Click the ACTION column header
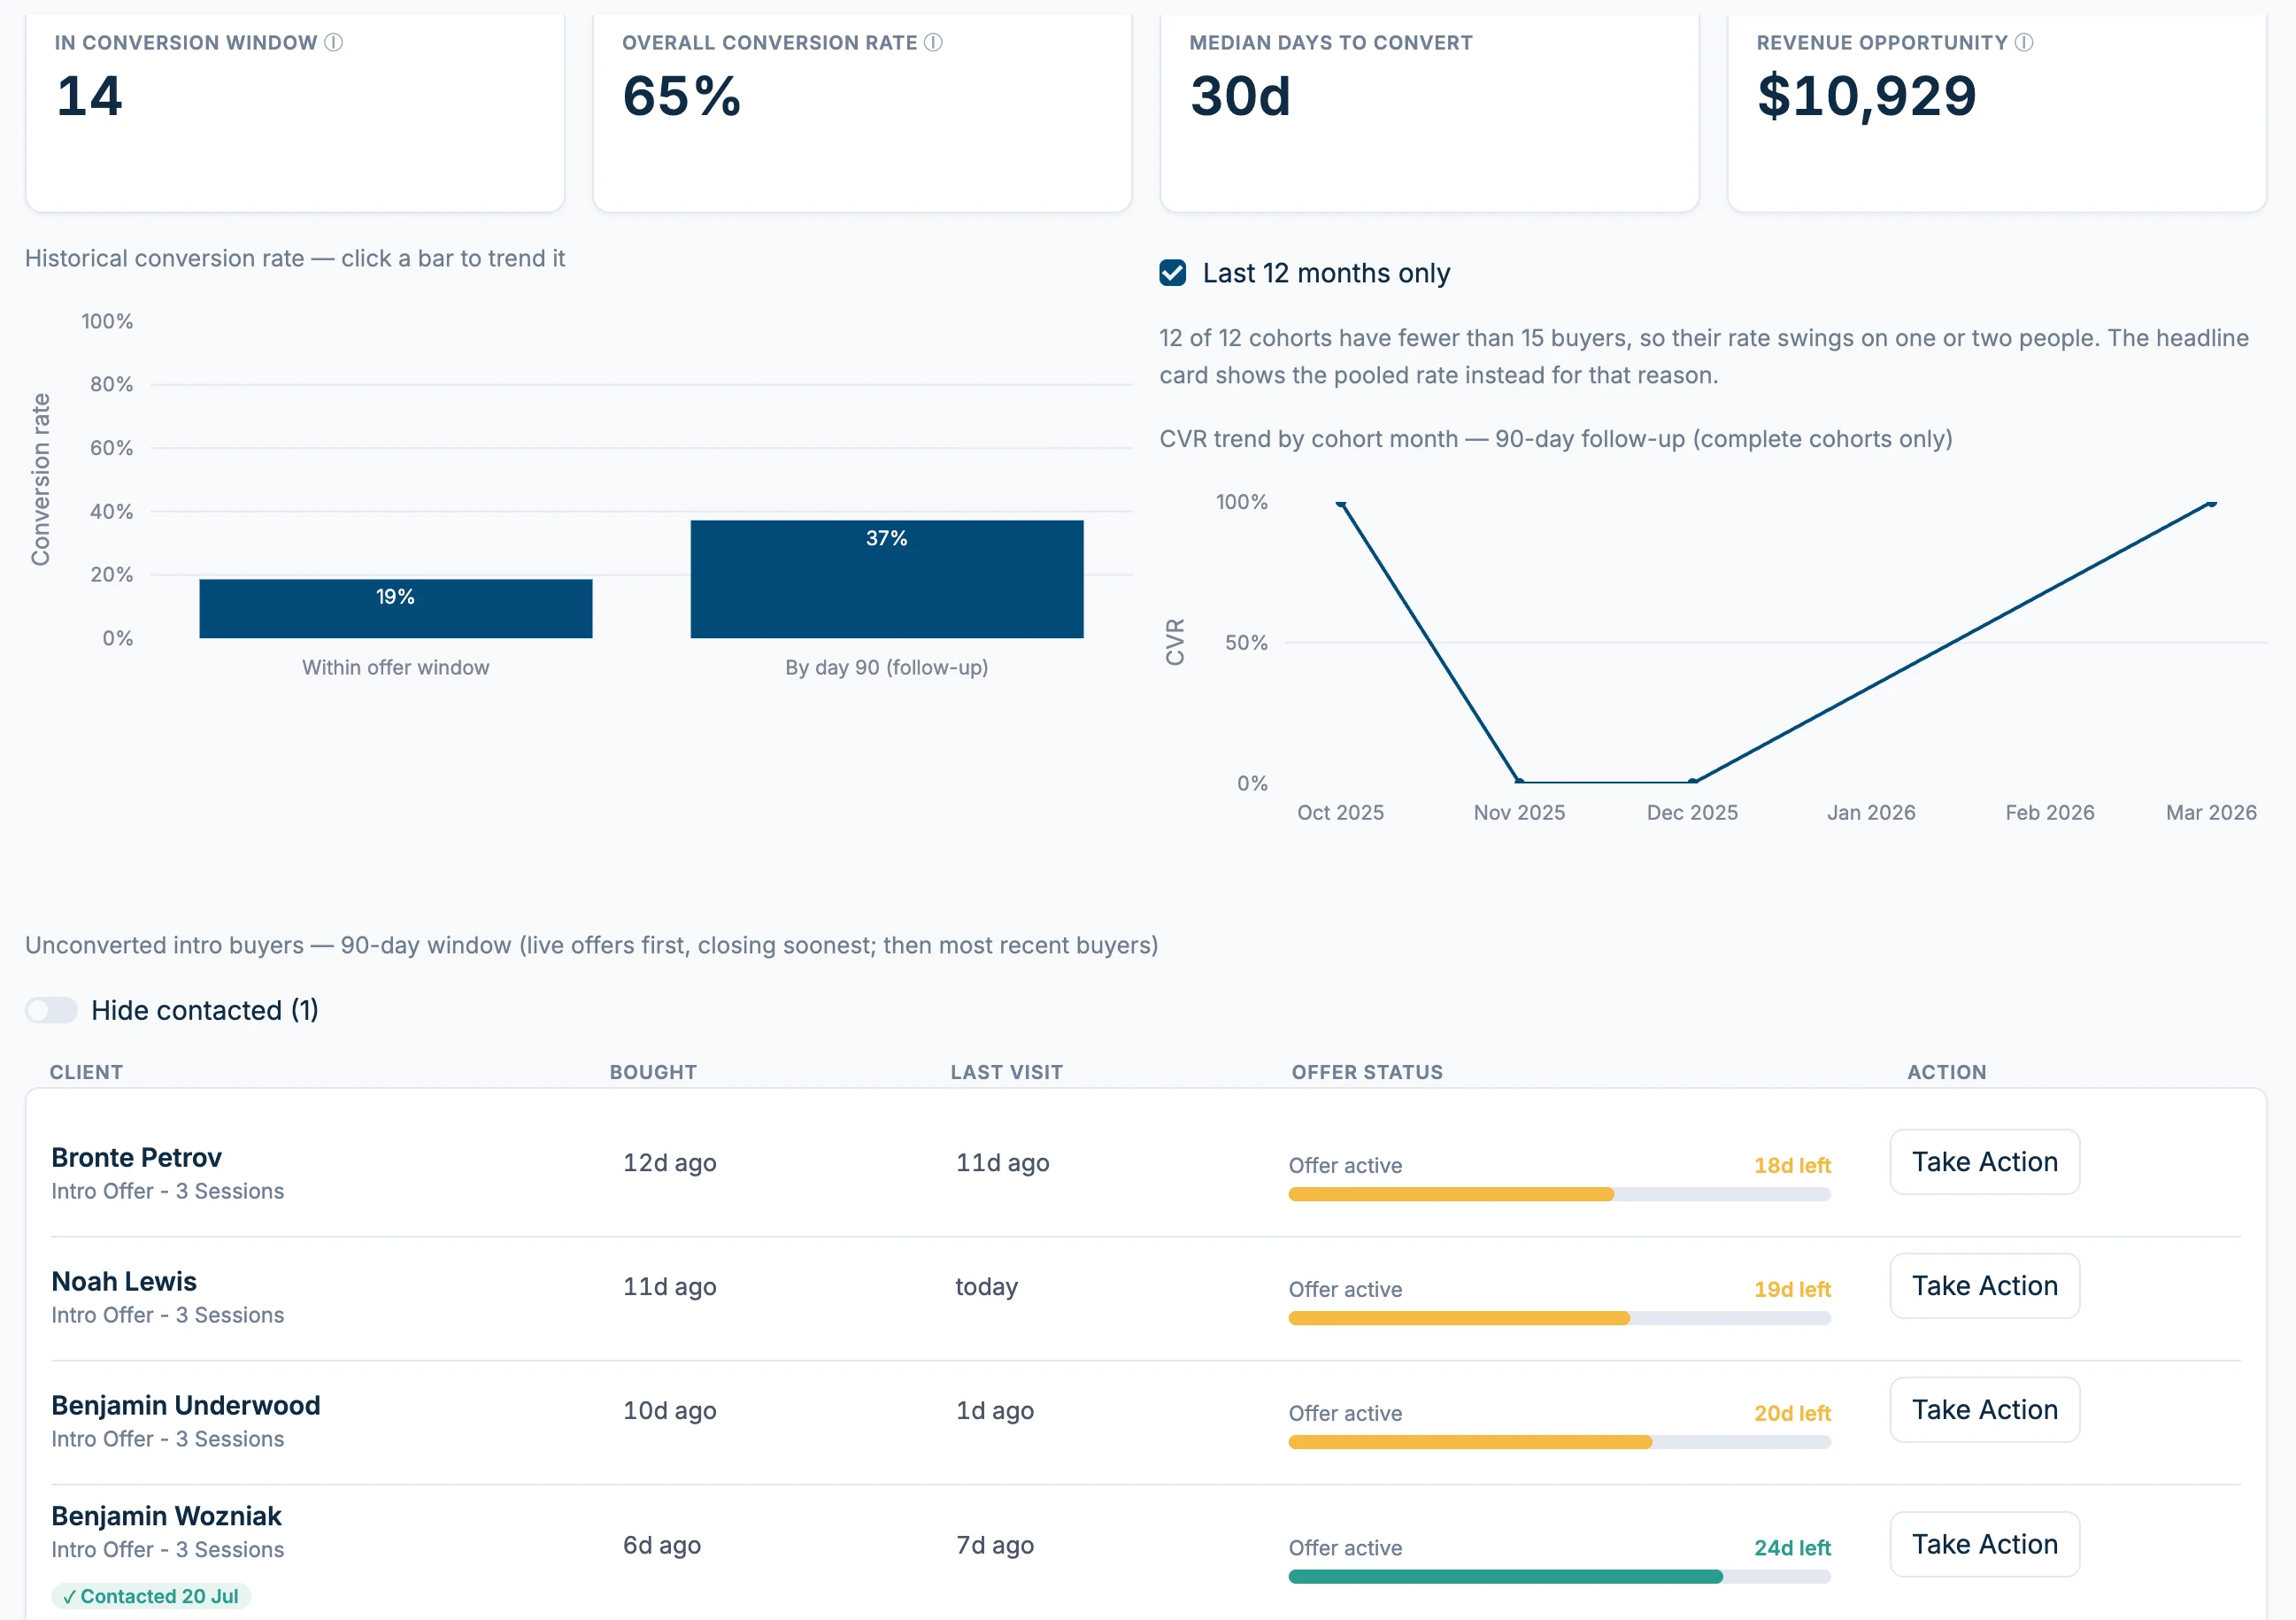Image resolution: width=2296 pixels, height=1620 pixels. [x=1946, y=1072]
